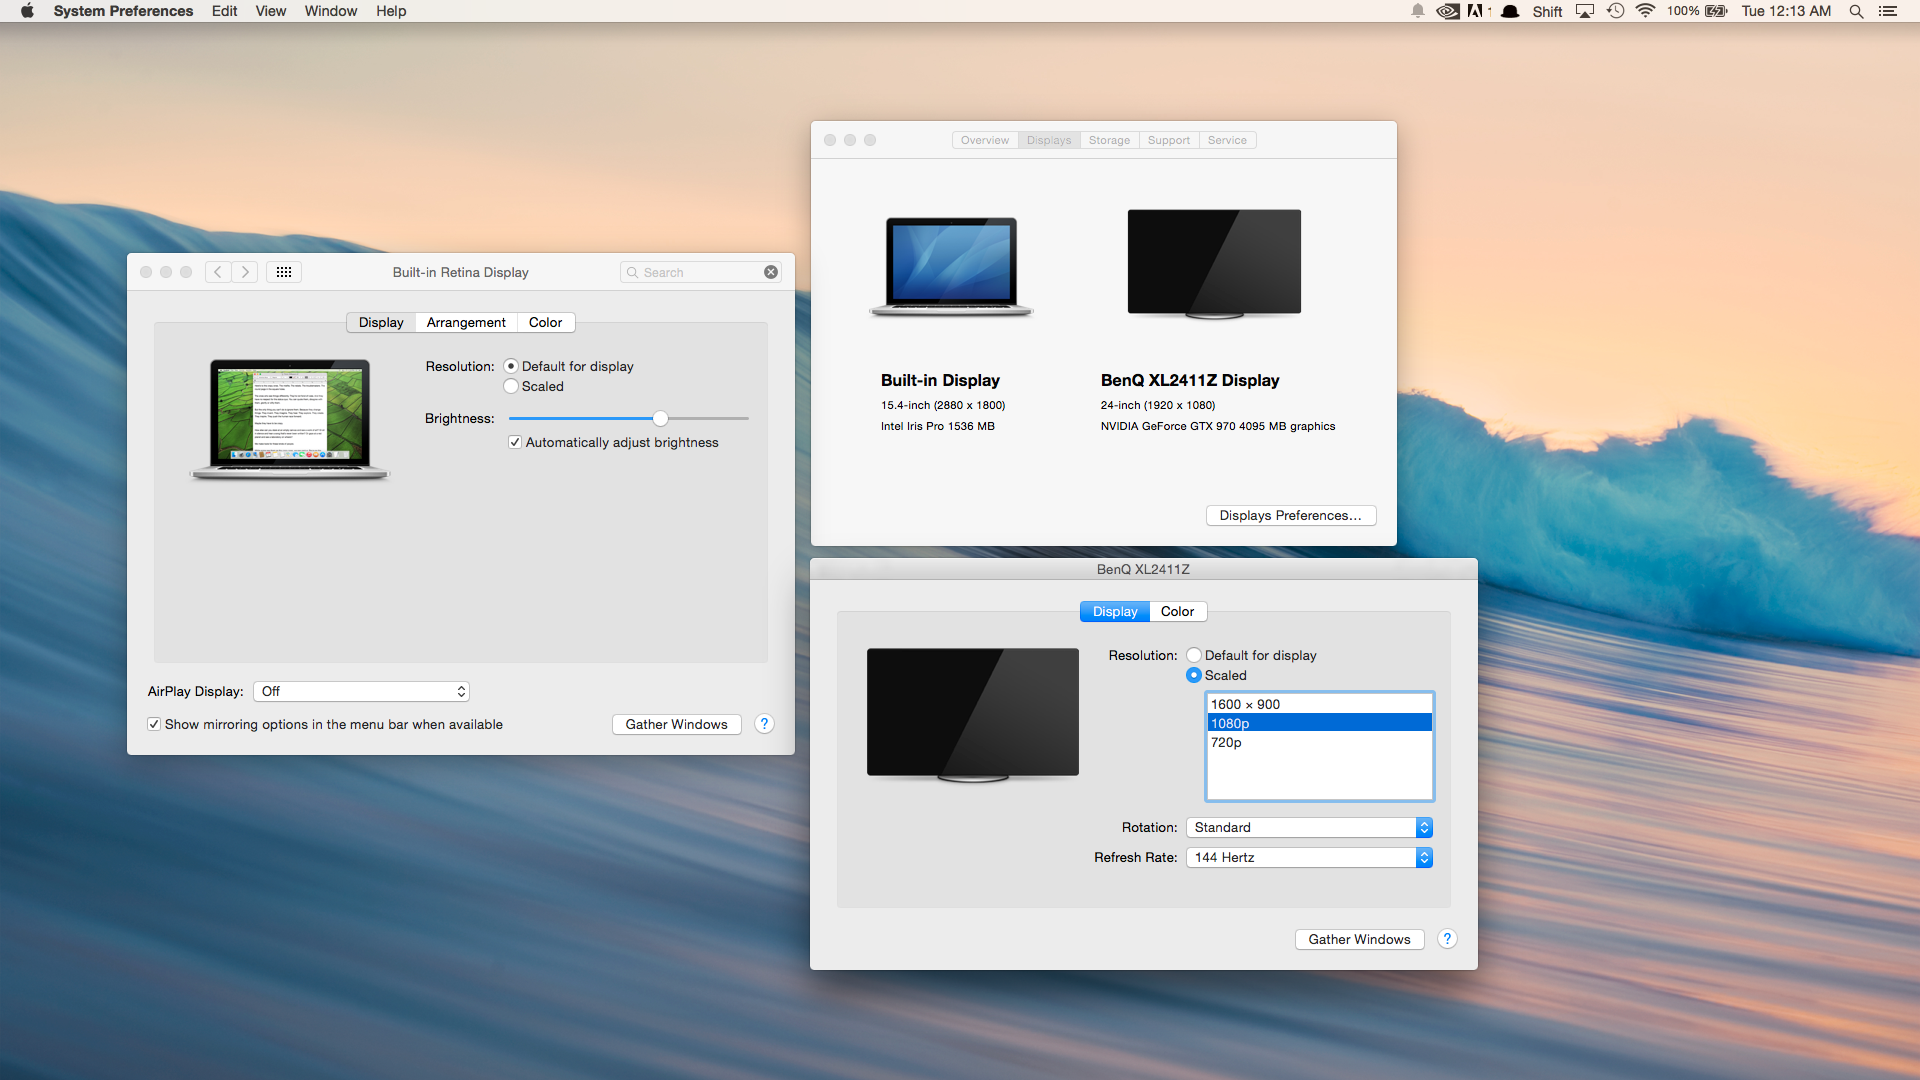1920x1080 pixels.
Task: Go forward in System Preferences
Action: coord(245,272)
